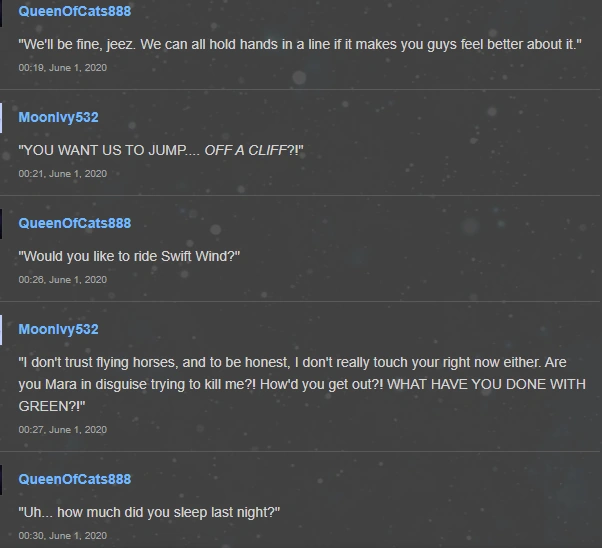Screen dimensions: 602x548
Task: Click MoonIvy532 username above the flying horses message
Action: click(58, 329)
